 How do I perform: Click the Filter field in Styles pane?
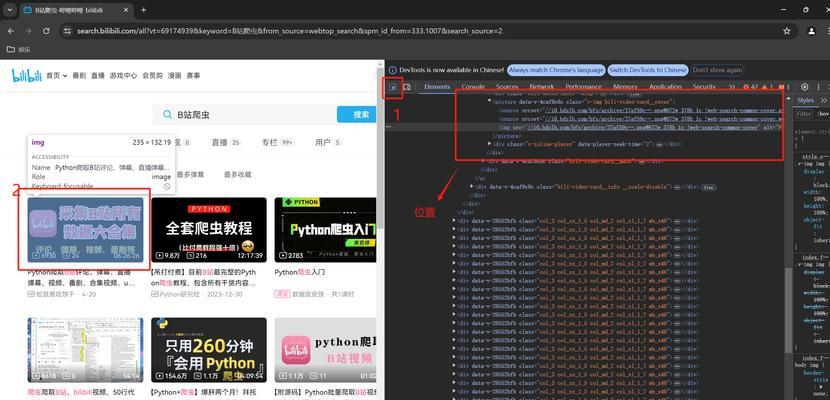[x=804, y=114]
